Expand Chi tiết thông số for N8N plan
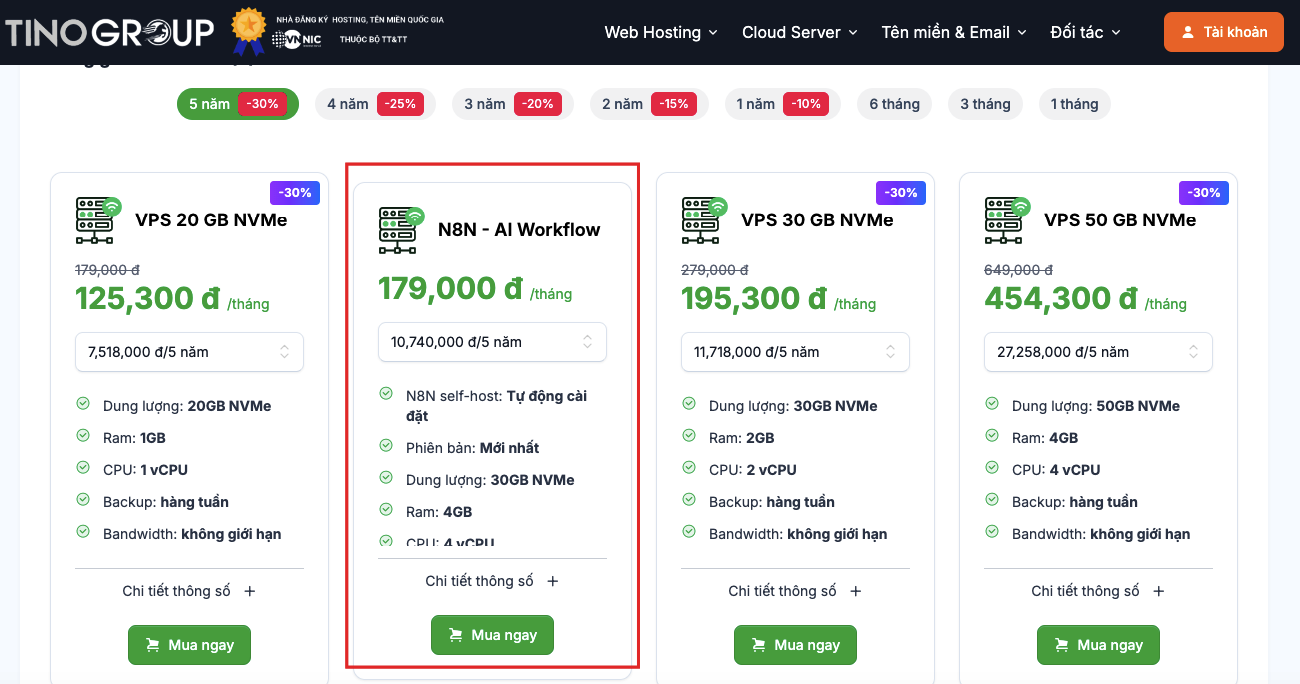This screenshot has height=684, width=1300. click(x=492, y=581)
